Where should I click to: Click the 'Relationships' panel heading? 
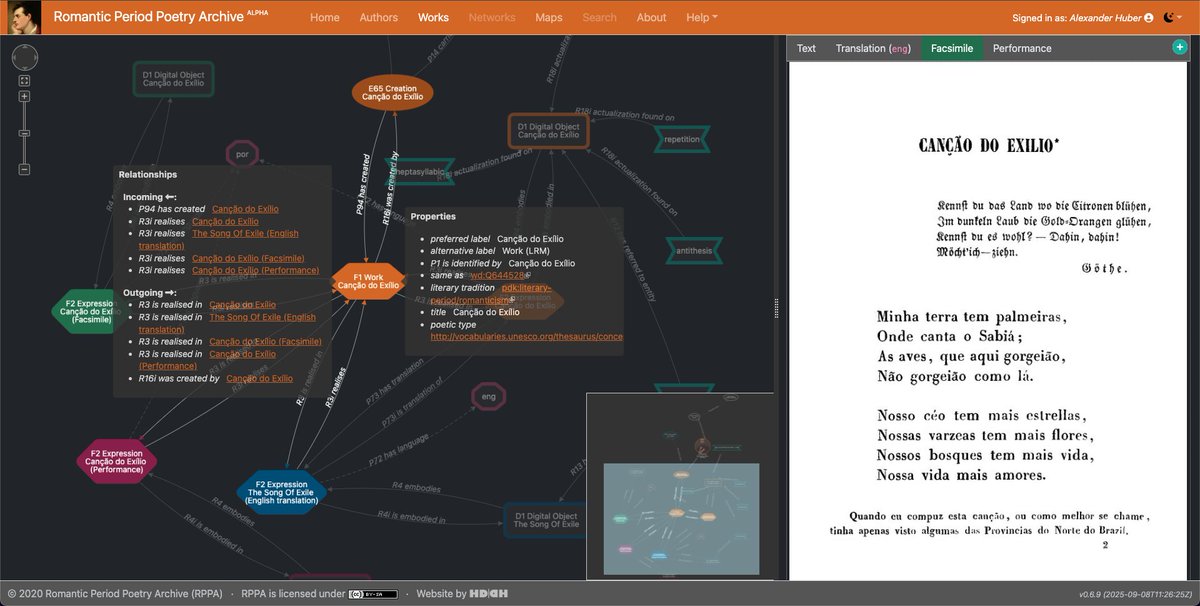tap(147, 175)
